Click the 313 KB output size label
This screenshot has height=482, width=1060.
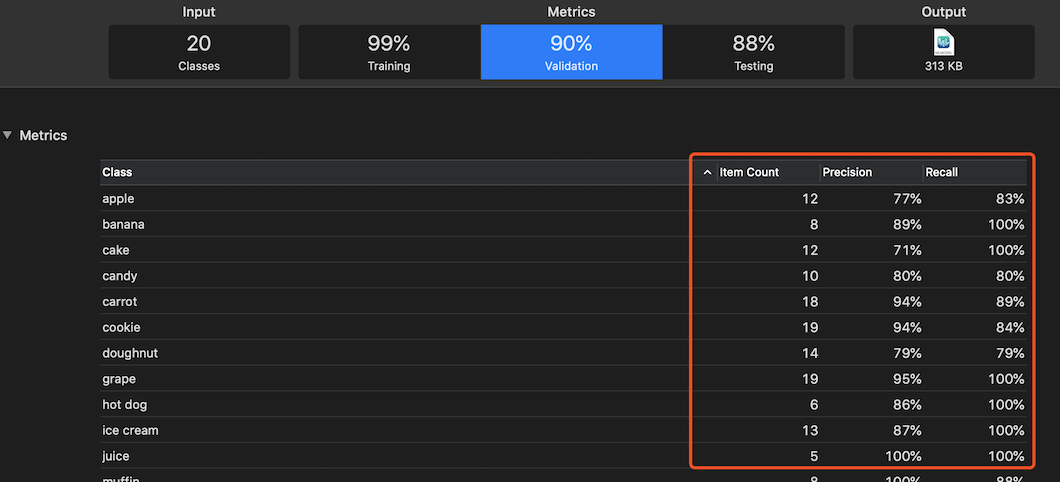coord(943,66)
